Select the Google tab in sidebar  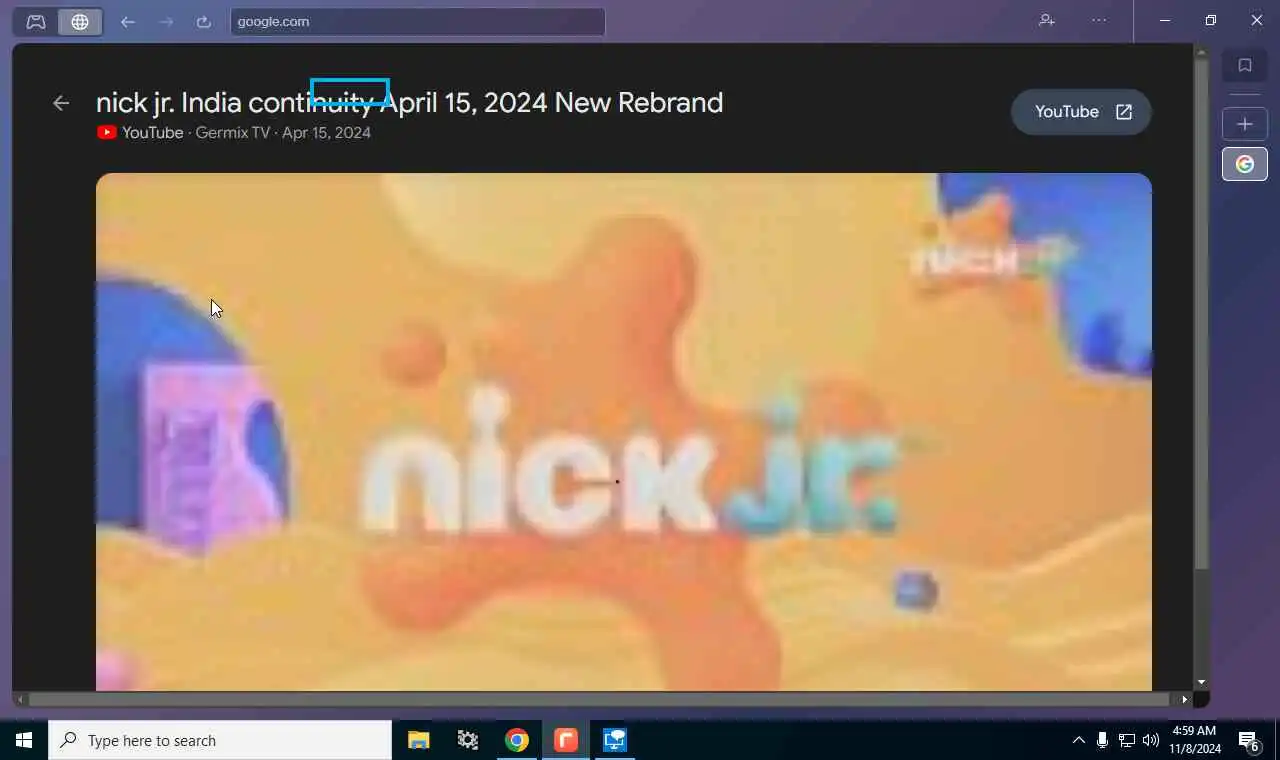1245,164
